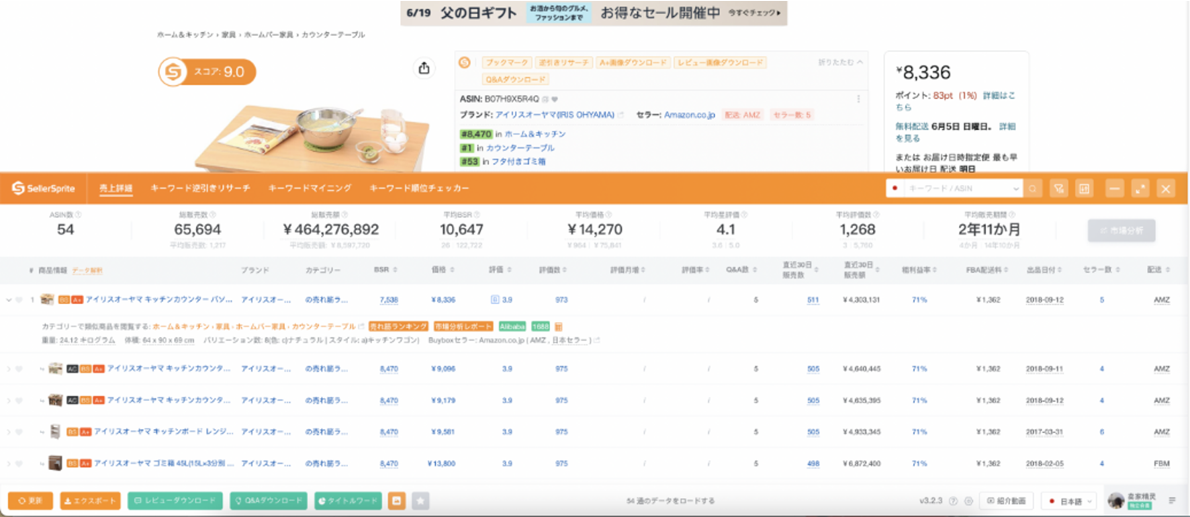Click the share icon above product image
Viewport: 1190px width, 517px height.
pyautogui.click(x=424, y=68)
